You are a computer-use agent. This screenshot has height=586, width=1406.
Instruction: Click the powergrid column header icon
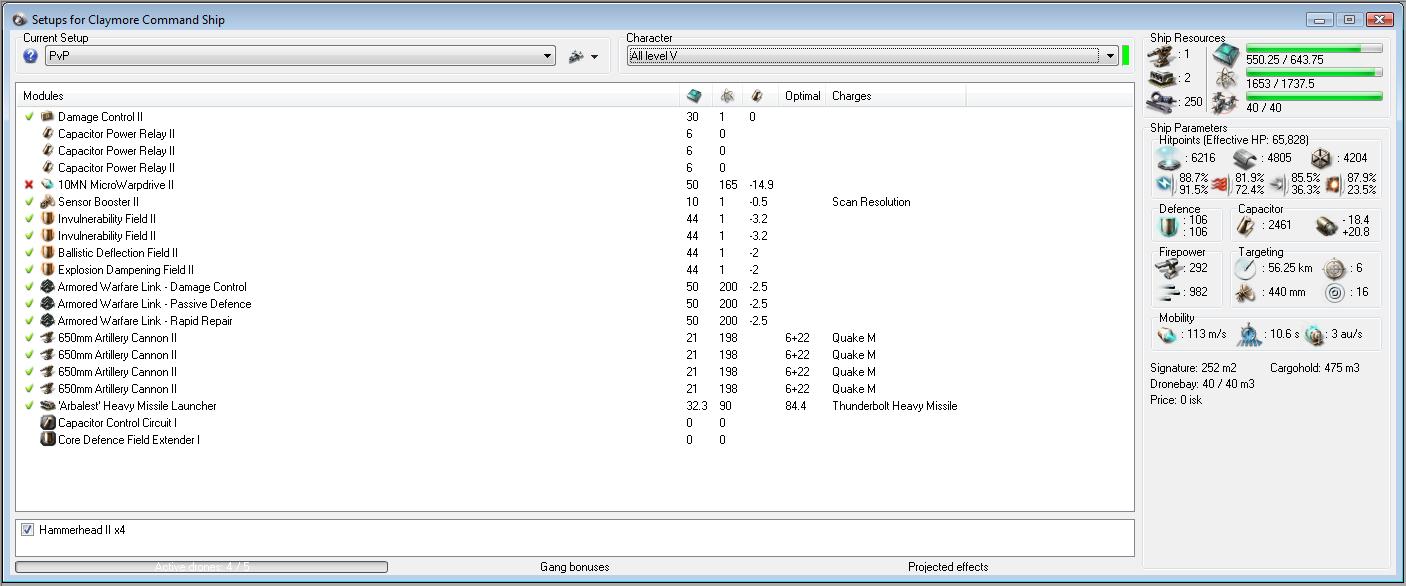[727, 96]
